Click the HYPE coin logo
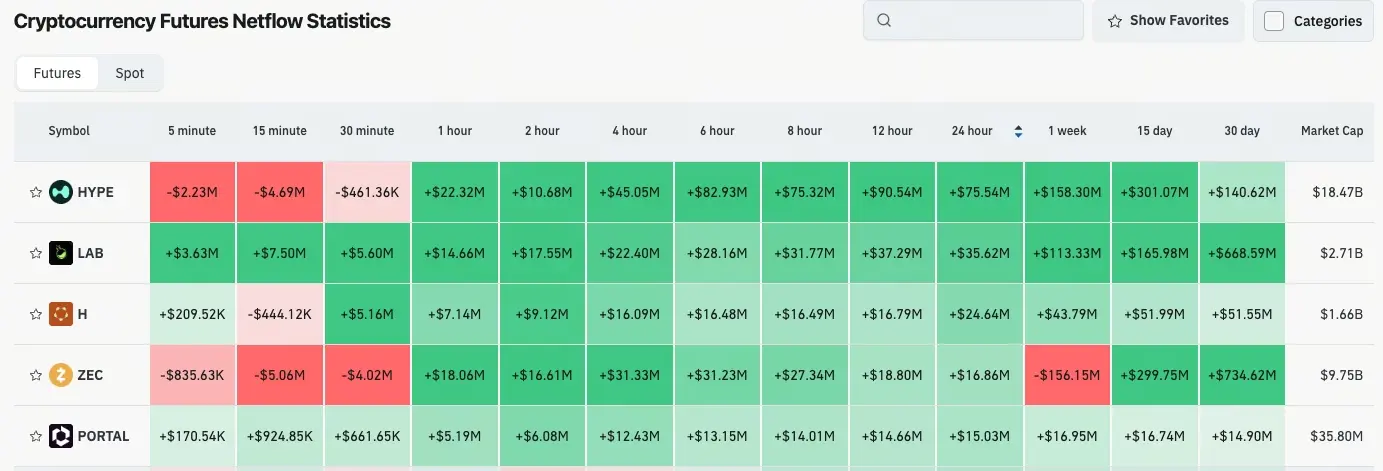The image size is (1383, 471). pos(61,192)
